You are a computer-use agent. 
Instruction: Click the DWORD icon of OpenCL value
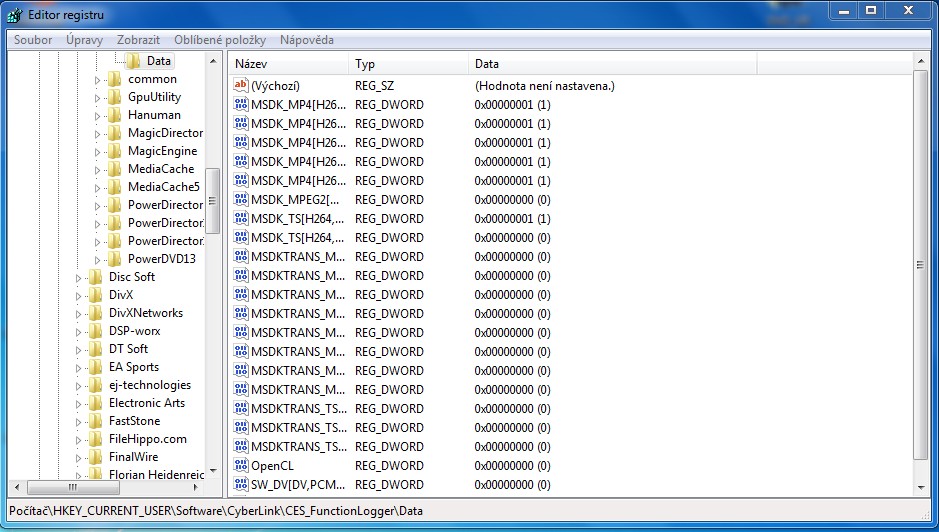point(241,465)
